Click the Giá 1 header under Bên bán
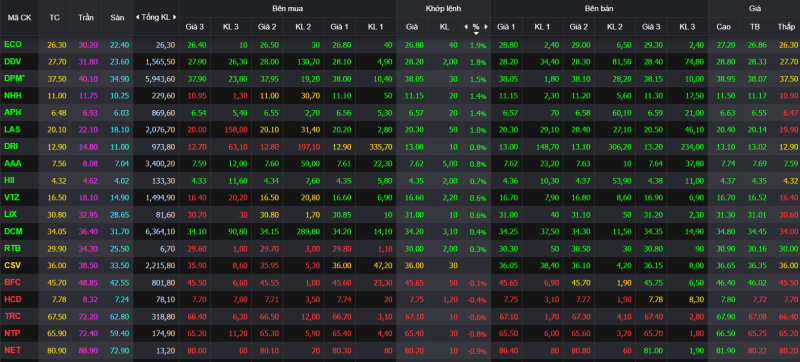The image size is (800, 362). point(506,27)
